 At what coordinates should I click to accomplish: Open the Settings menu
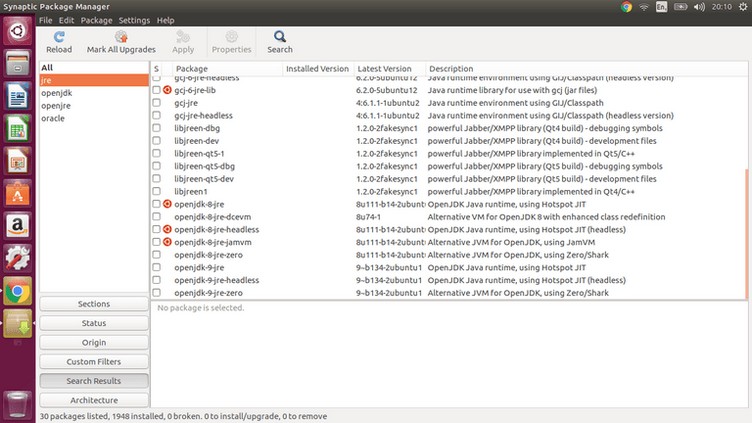134,20
